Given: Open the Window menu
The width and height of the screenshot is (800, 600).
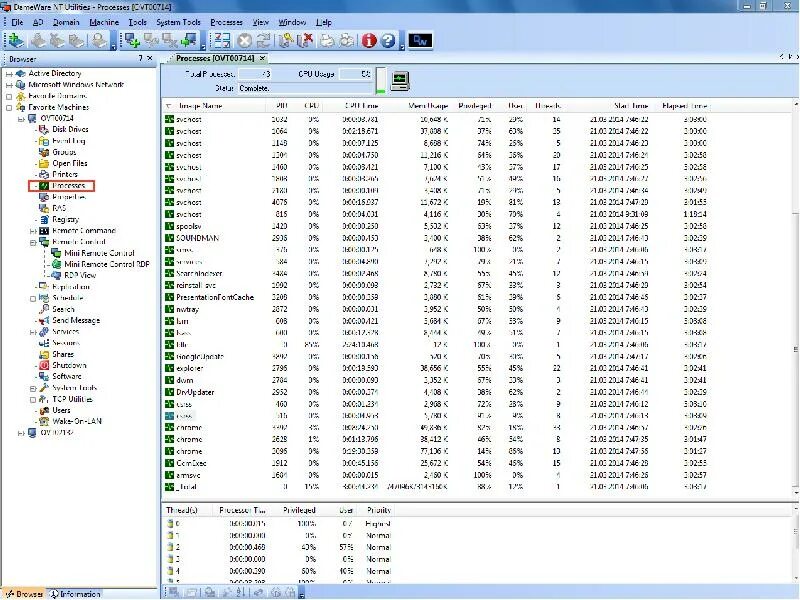Looking at the screenshot, I should point(292,22).
